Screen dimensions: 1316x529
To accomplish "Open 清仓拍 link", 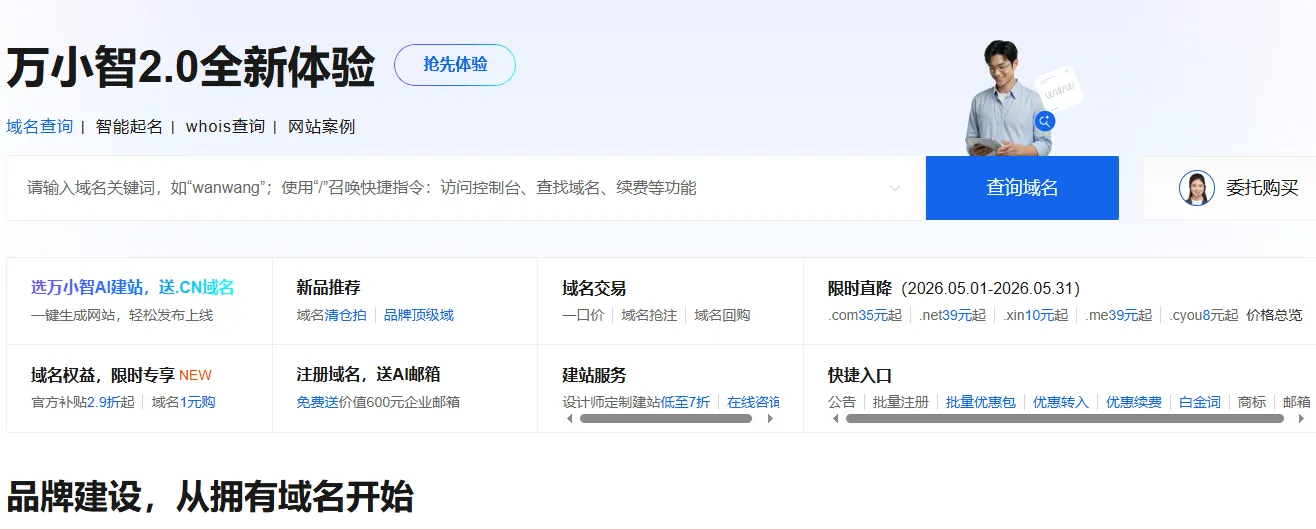I will pos(346,315).
